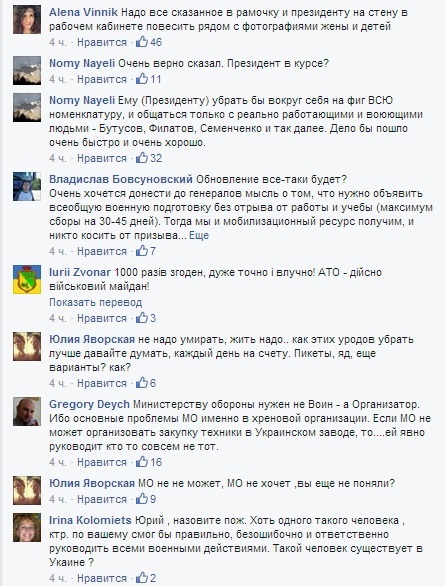This screenshot has width=445, height=586.
Task: Click the thumbs-up icon with 32 likes
Action: coord(142,158)
